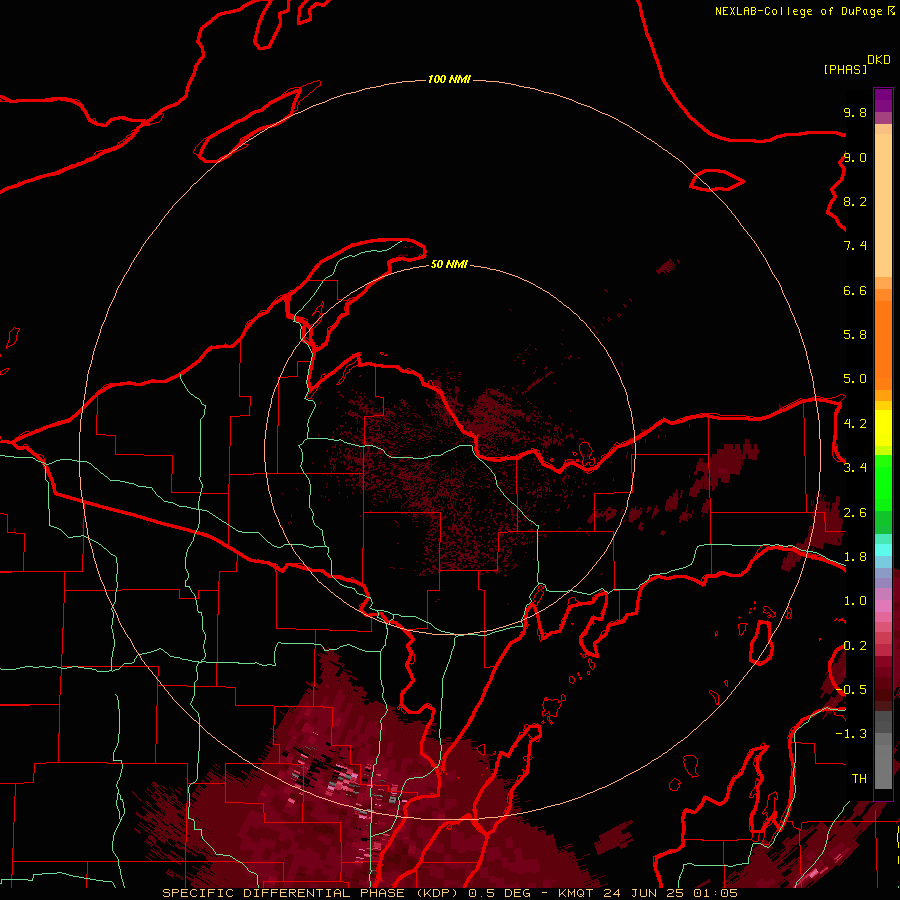Select the 5.8 value on the scale

click(855, 334)
